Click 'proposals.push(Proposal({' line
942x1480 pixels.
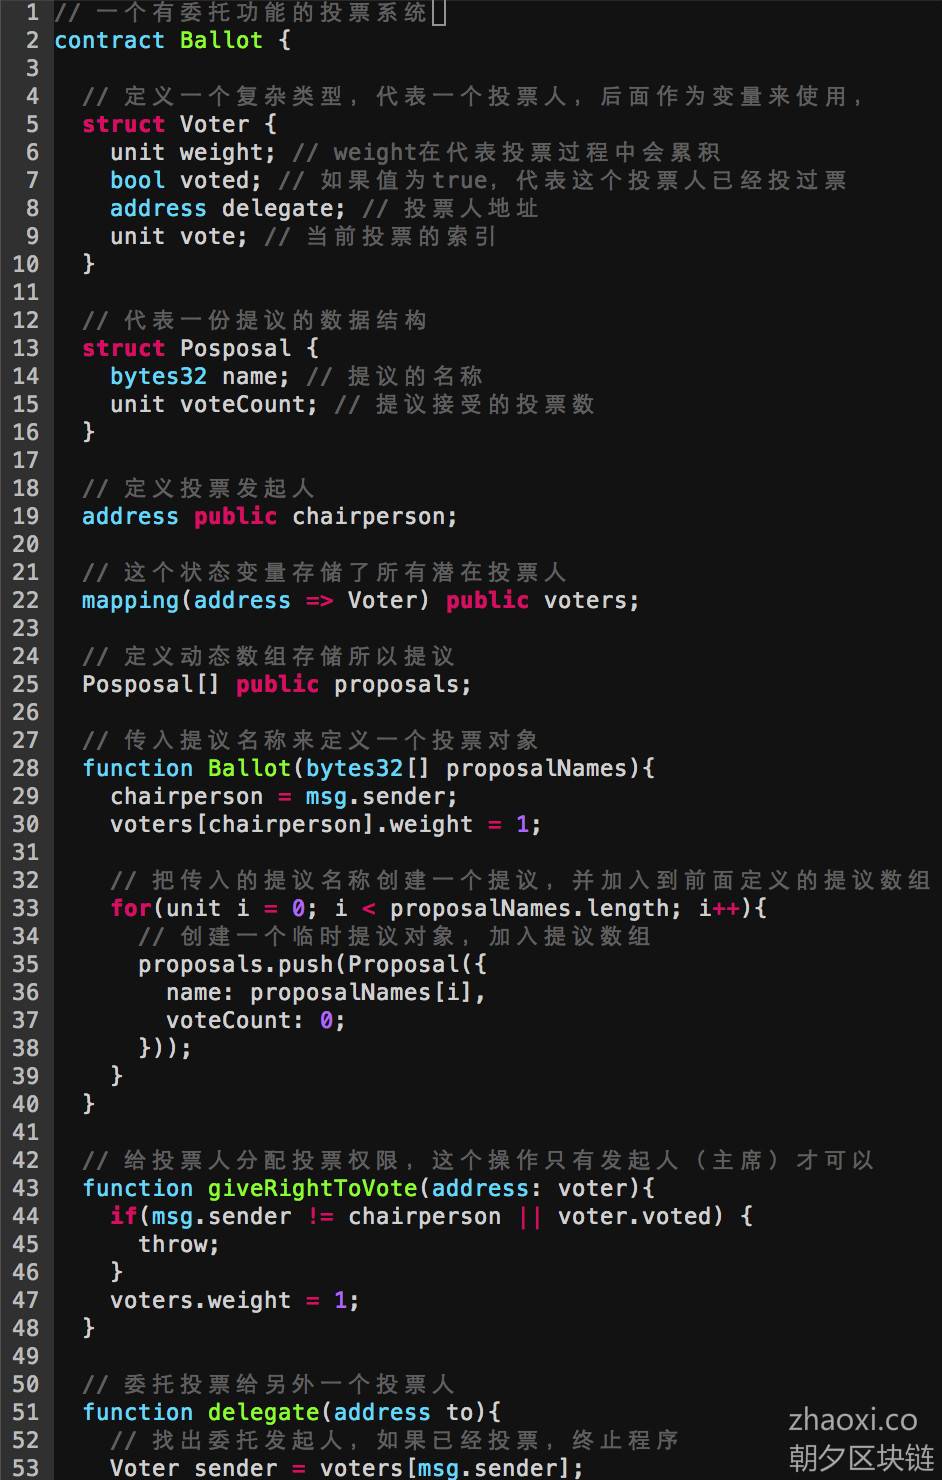tap(313, 964)
